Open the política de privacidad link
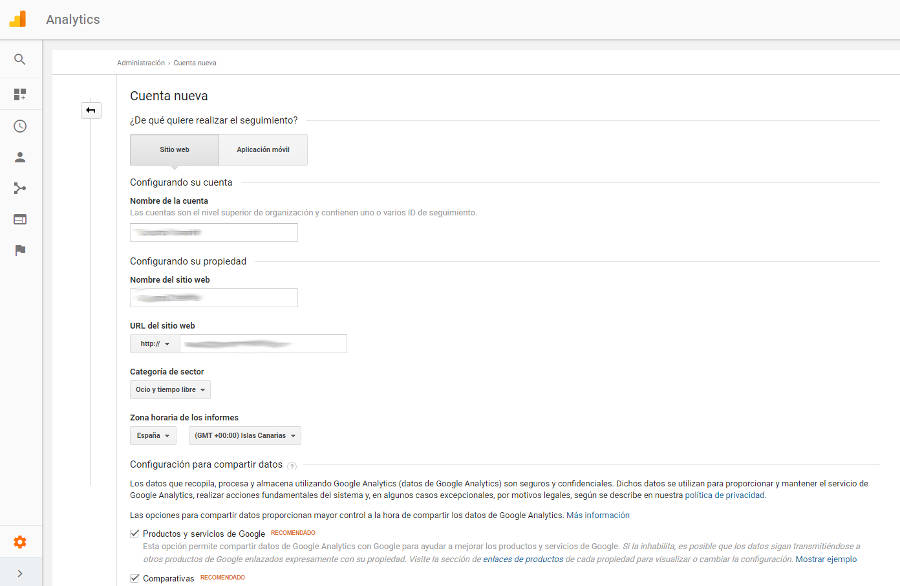 click(724, 495)
